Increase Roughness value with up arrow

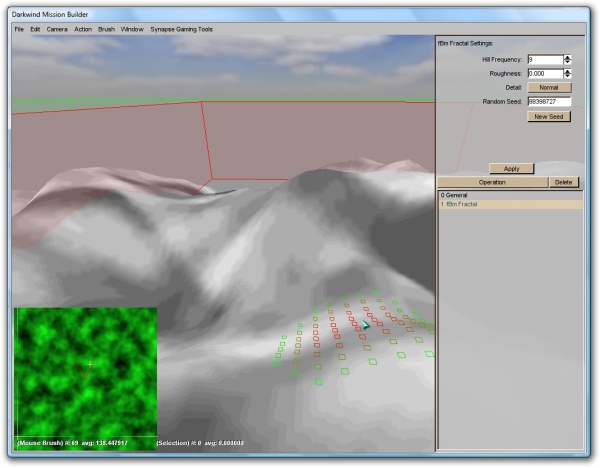568,71
